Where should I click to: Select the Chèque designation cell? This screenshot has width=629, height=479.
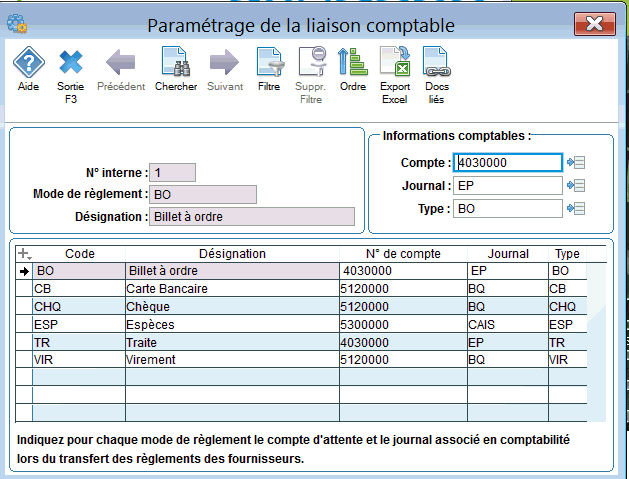click(x=232, y=306)
